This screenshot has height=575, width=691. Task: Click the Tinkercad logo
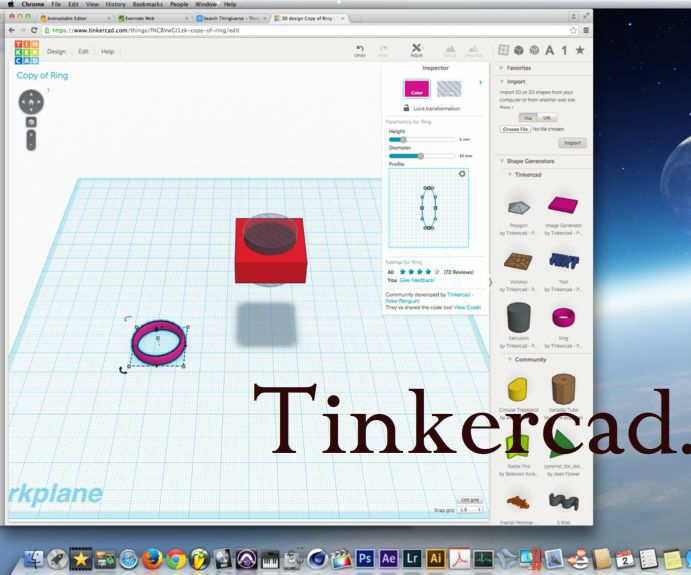pyautogui.click(x=26, y=52)
